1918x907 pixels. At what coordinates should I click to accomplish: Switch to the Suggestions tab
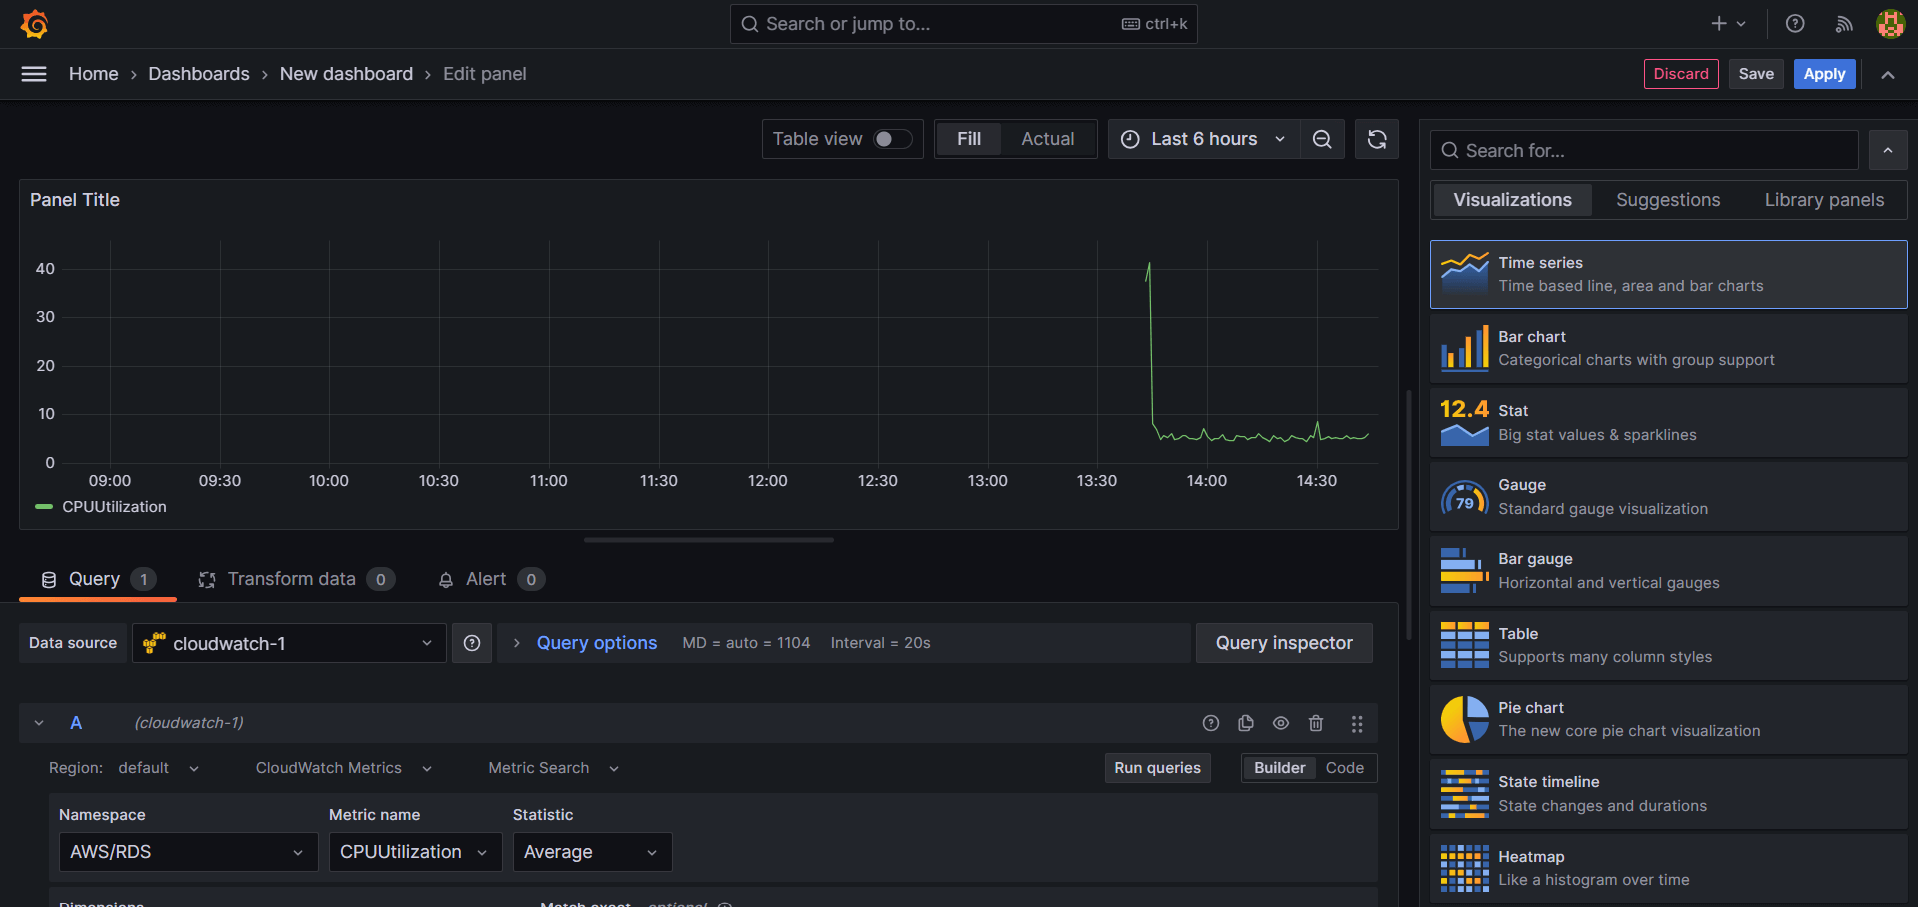pyautogui.click(x=1667, y=200)
